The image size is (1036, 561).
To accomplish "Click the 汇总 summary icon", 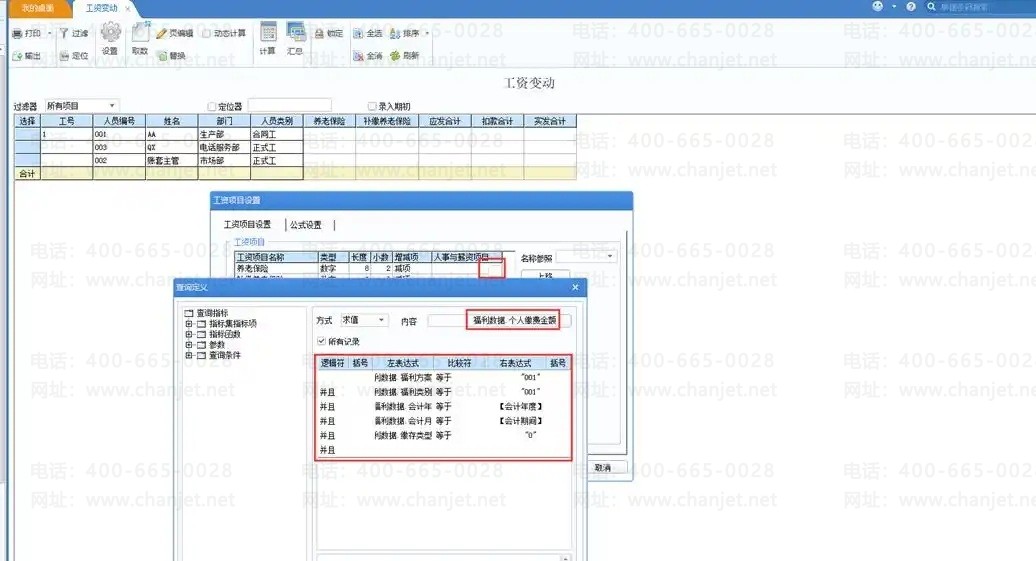I will click(295, 32).
